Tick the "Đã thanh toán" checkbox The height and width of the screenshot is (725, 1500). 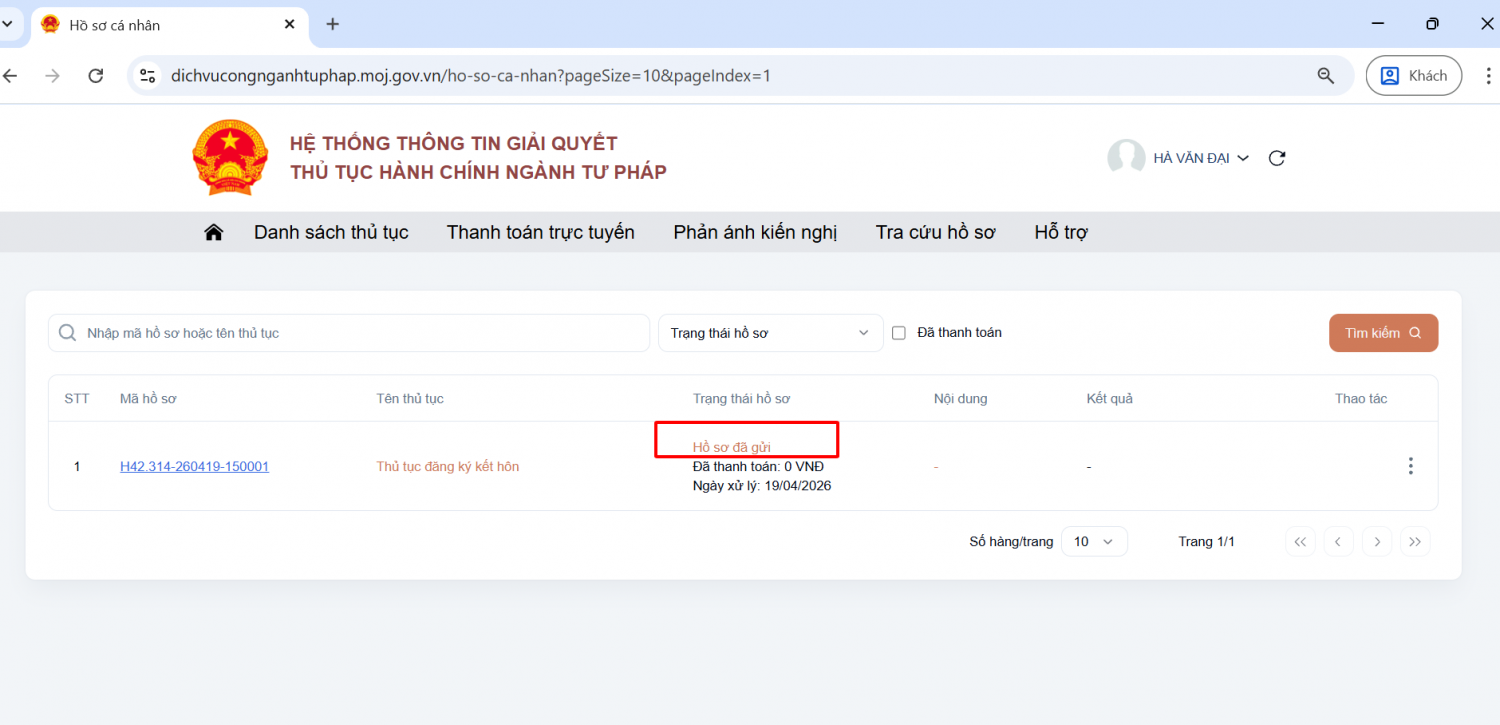(x=898, y=333)
